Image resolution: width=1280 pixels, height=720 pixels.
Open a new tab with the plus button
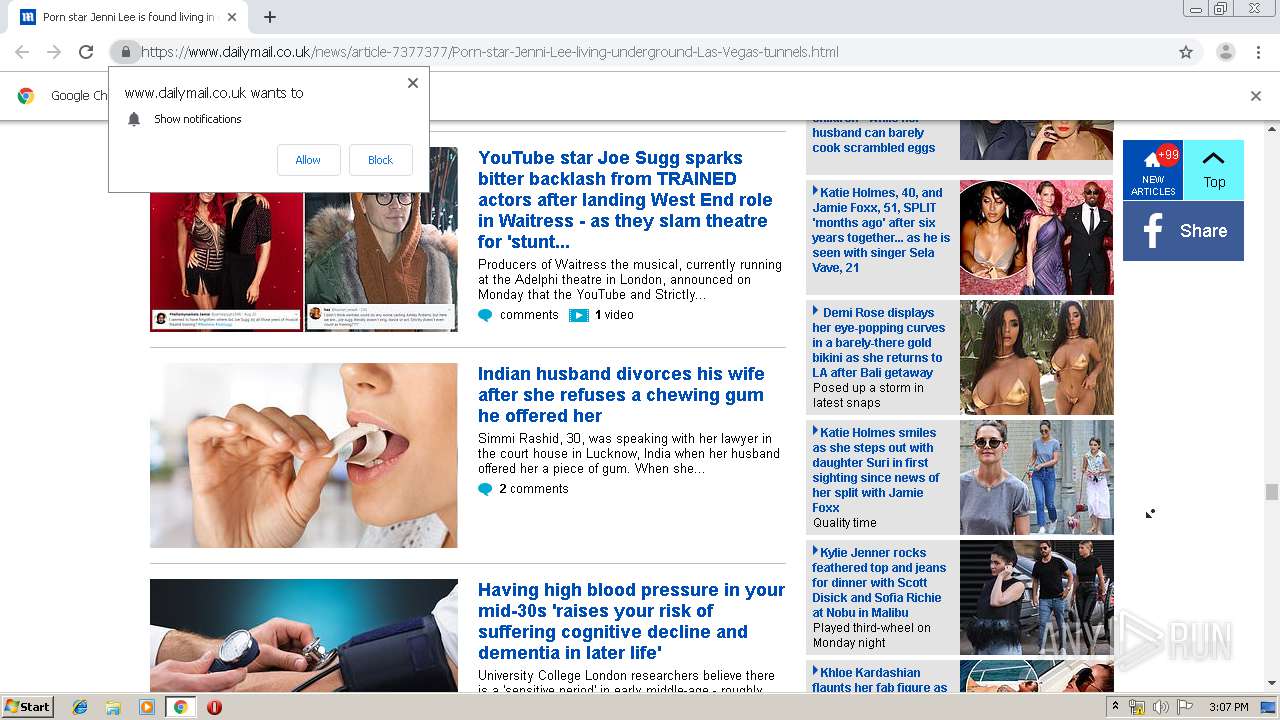click(270, 17)
